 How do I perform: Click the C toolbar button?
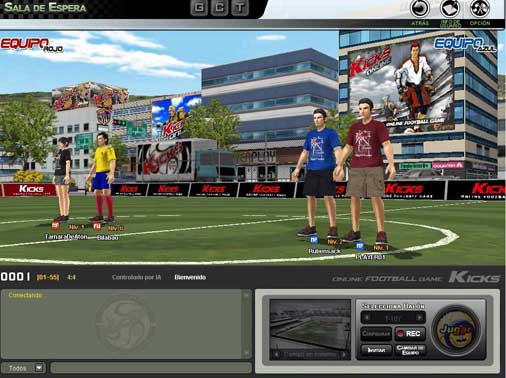pos(219,8)
